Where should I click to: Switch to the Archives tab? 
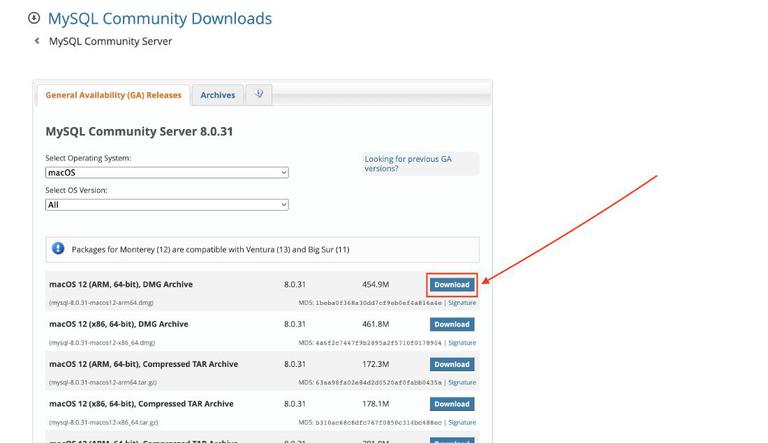tap(217, 95)
